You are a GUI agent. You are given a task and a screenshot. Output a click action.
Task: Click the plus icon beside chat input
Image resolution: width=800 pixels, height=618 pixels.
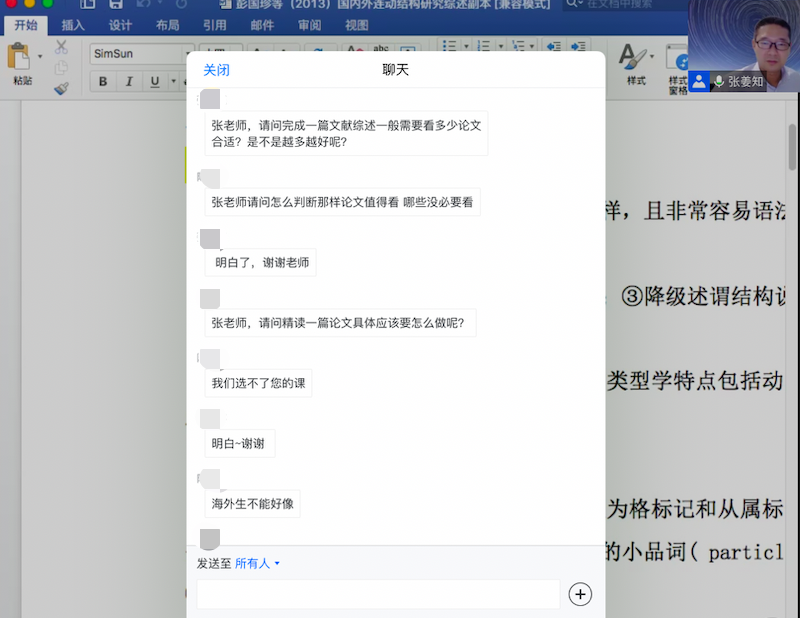580,594
